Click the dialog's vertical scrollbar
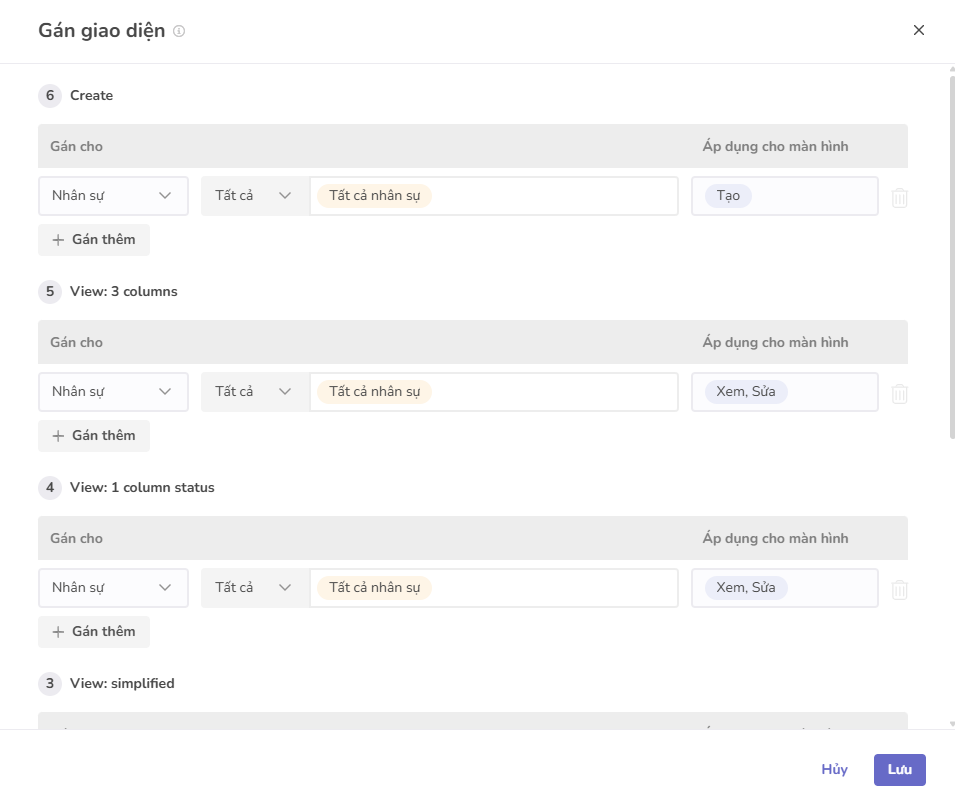The image size is (955, 807). click(x=951, y=250)
